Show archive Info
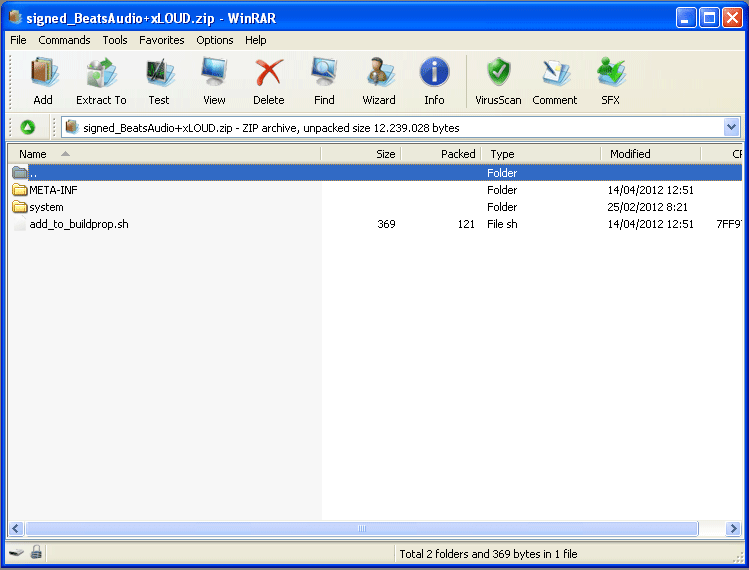The height and width of the screenshot is (570, 749). click(x=434, y=72)
